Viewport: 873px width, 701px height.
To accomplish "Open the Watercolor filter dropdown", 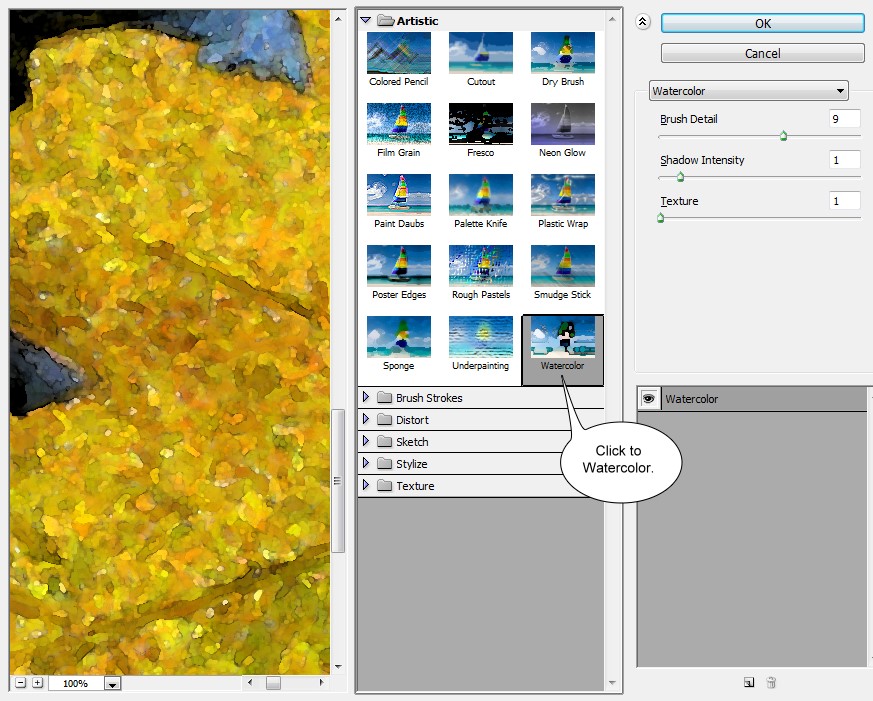I will pos(748,91).
